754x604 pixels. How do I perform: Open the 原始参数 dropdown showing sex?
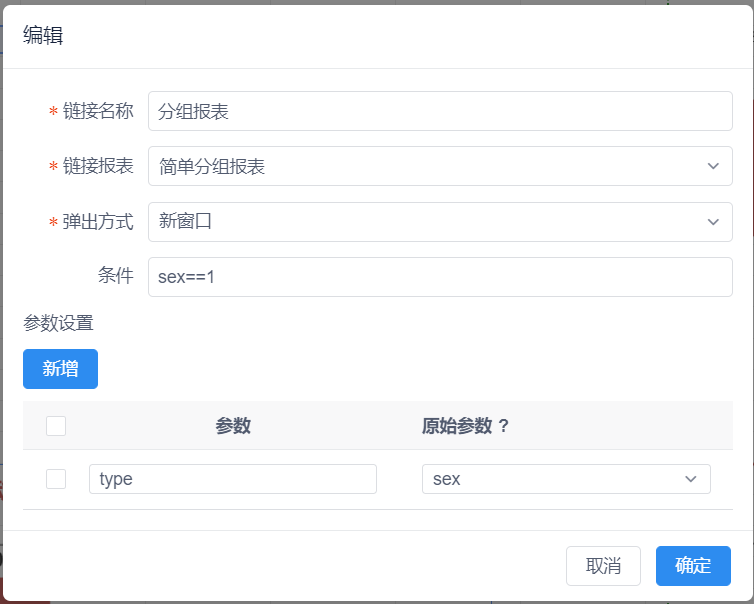(x=566, y=479)
